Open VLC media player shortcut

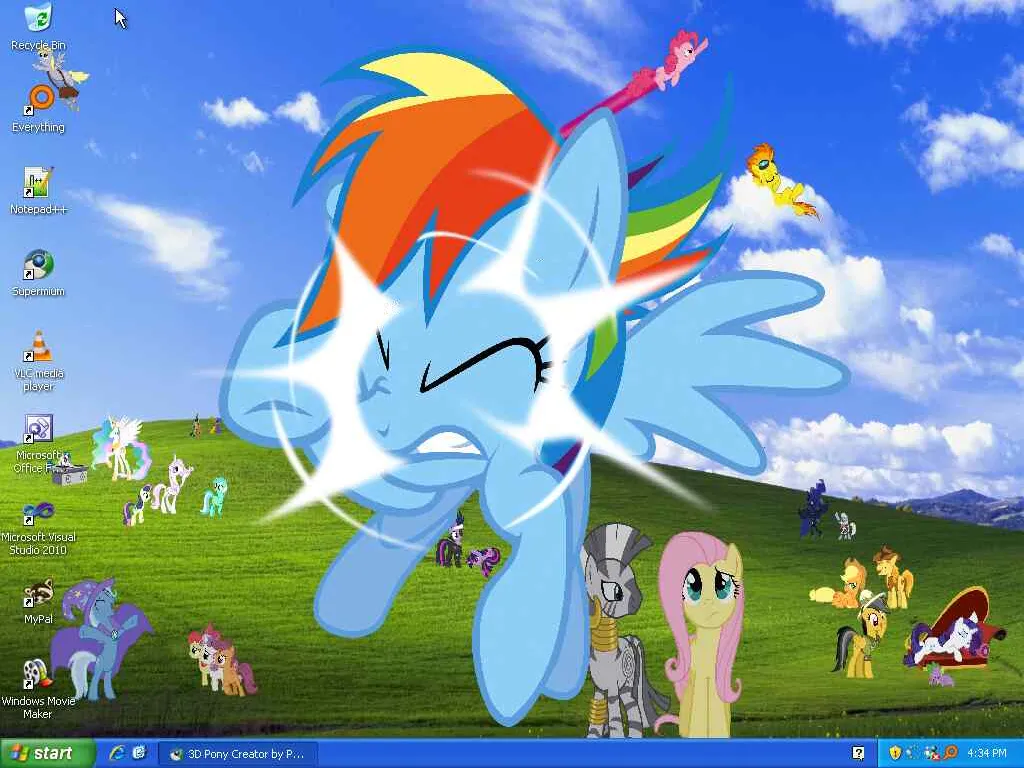pos(38,360)
